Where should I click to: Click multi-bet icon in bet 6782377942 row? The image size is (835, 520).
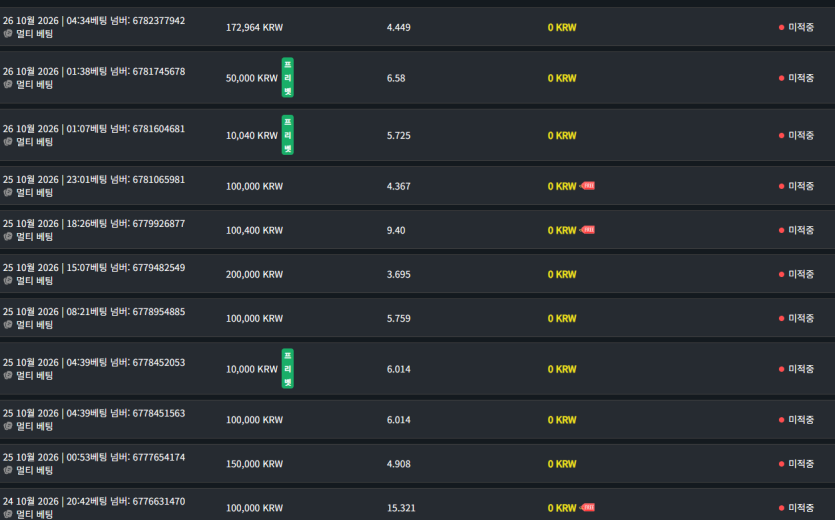(x=8, y=34)
